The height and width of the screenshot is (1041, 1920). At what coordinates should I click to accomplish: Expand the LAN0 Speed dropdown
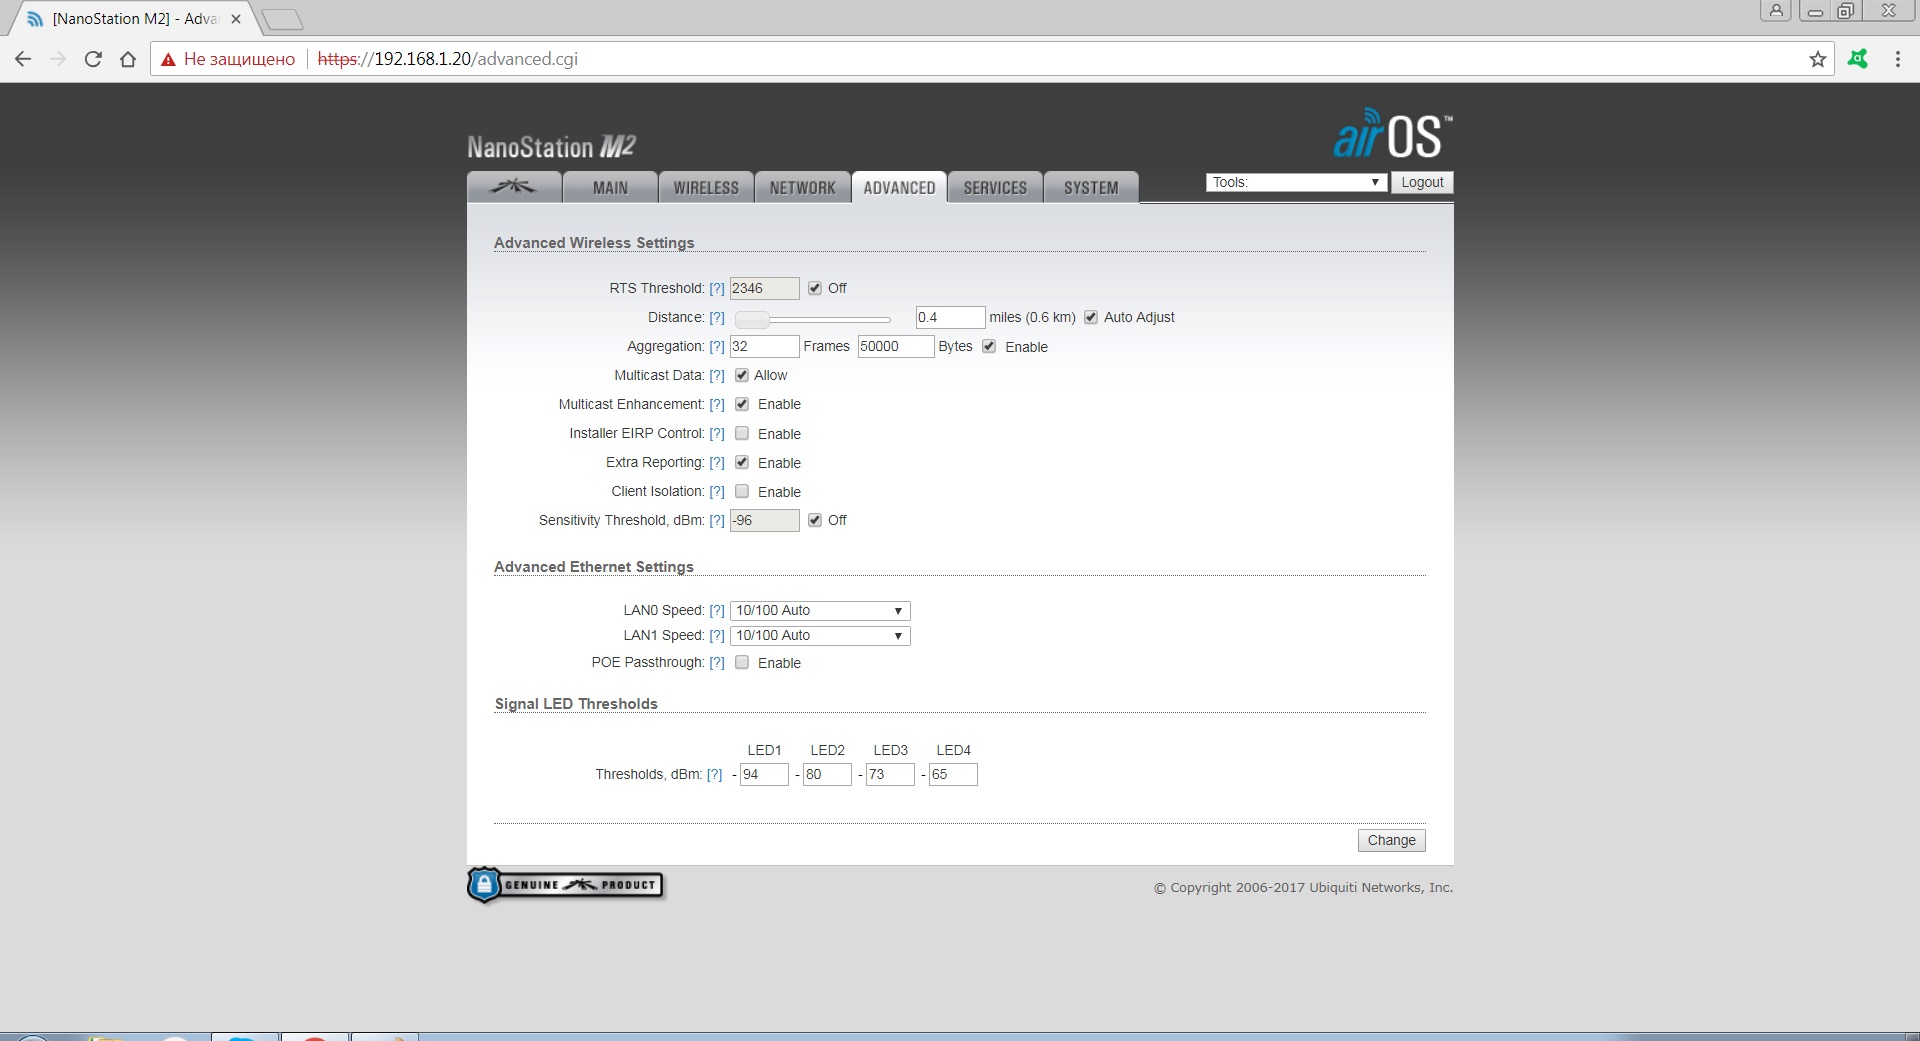[819, 610]
